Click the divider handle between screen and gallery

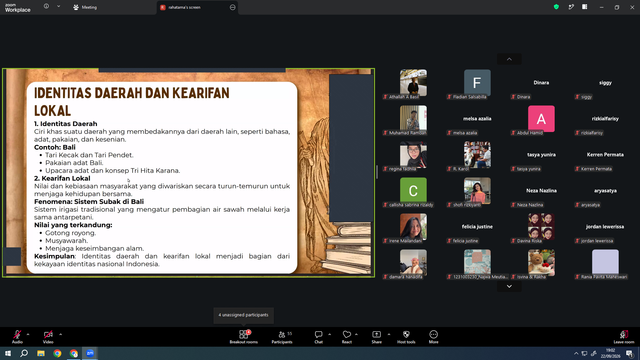click(x=377, y=172)
